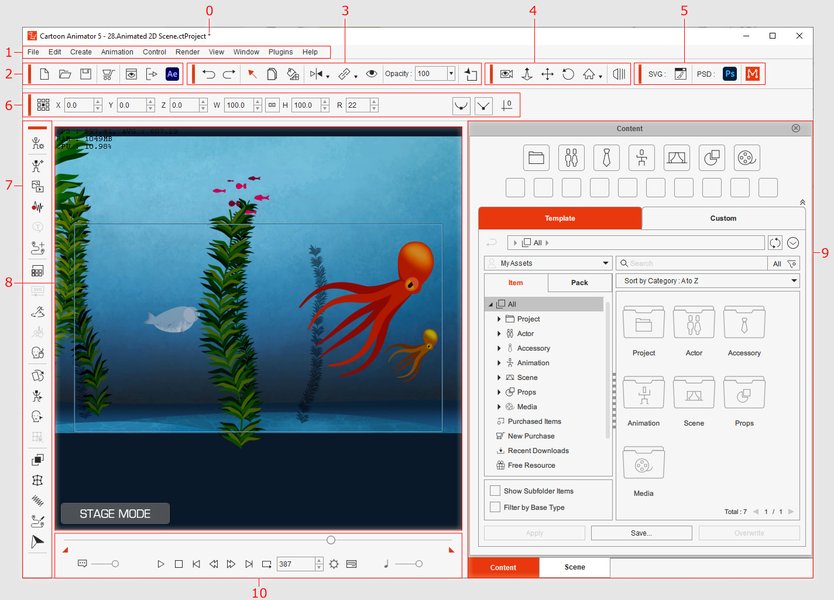
Task: Open the Render menu
Action: pos(187,52)
